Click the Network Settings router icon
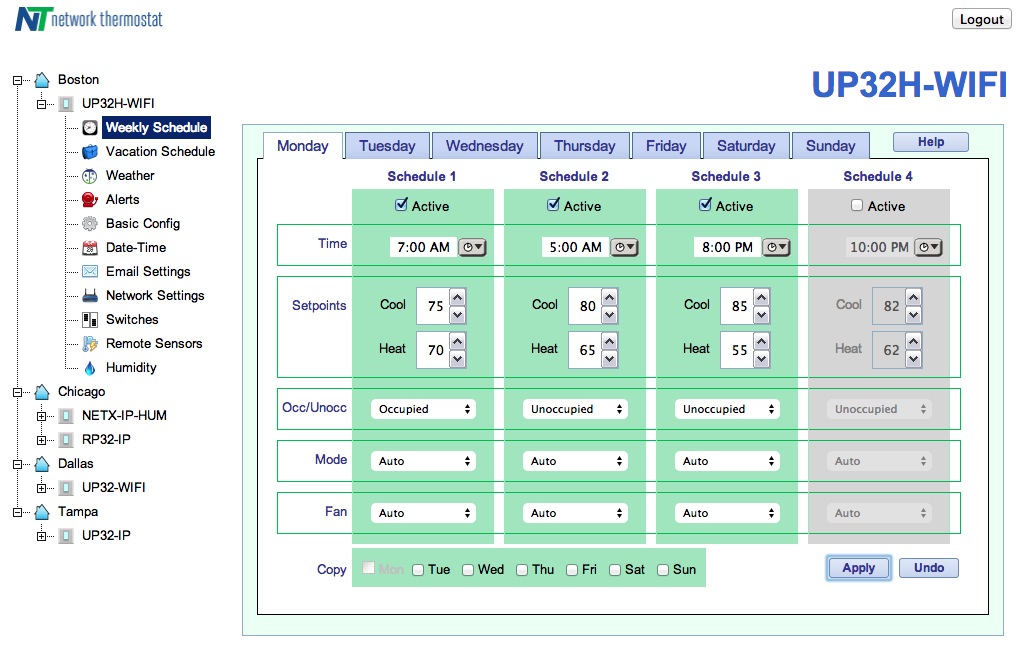Viewport: 1018px width, 649px height. pos(90,296)
